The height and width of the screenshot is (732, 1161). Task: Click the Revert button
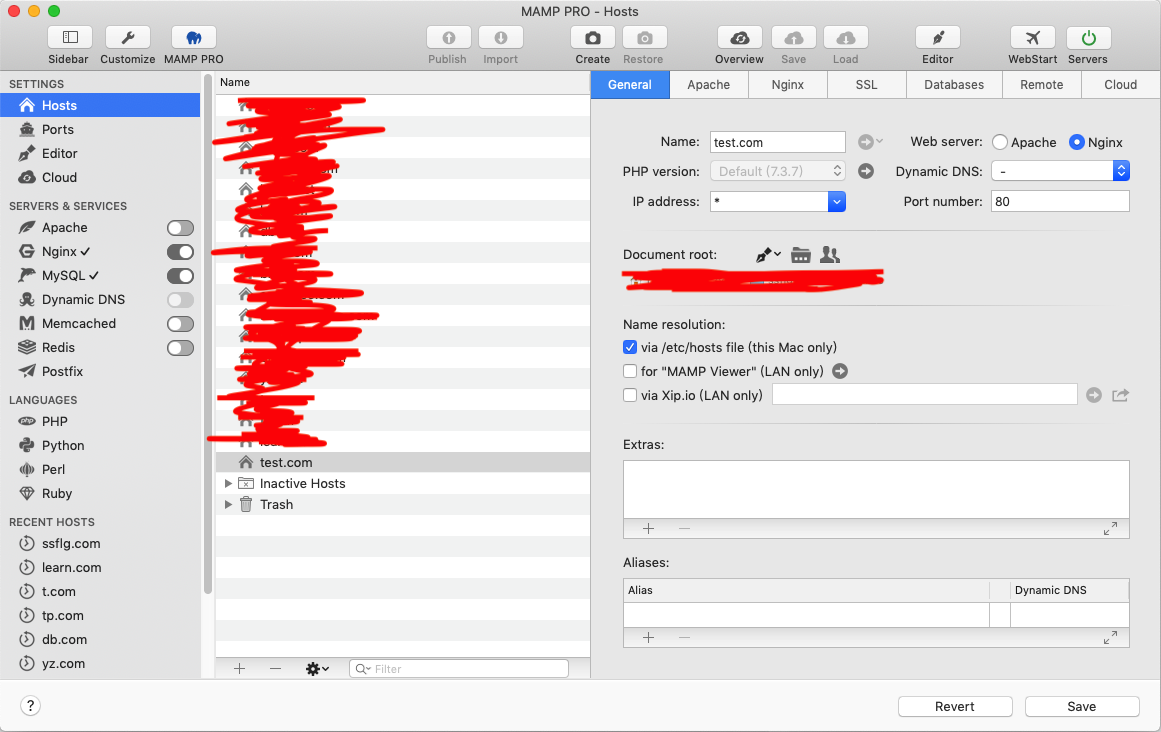pyautogui.click(x=955, y=707)
